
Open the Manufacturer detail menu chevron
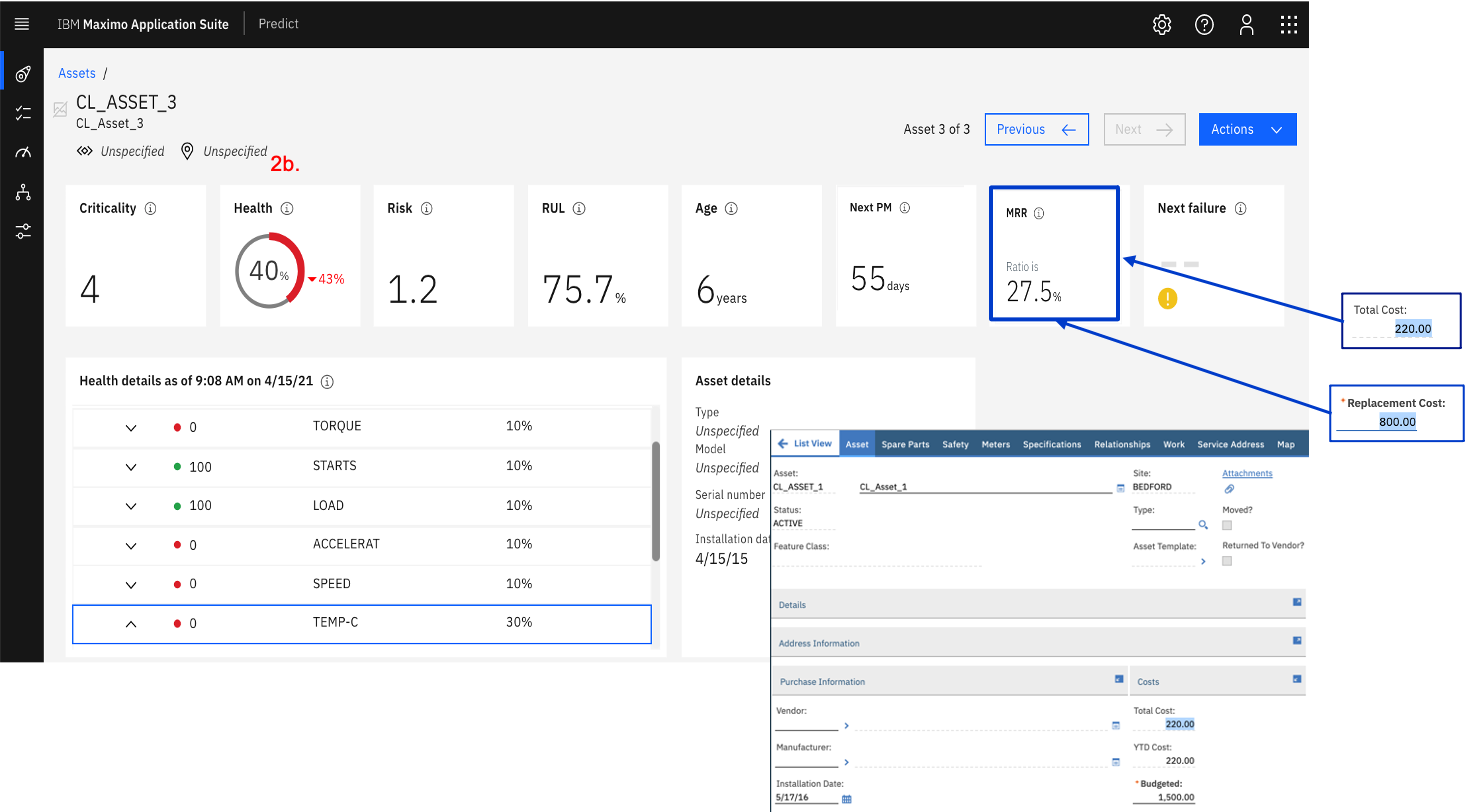point(846,762)
